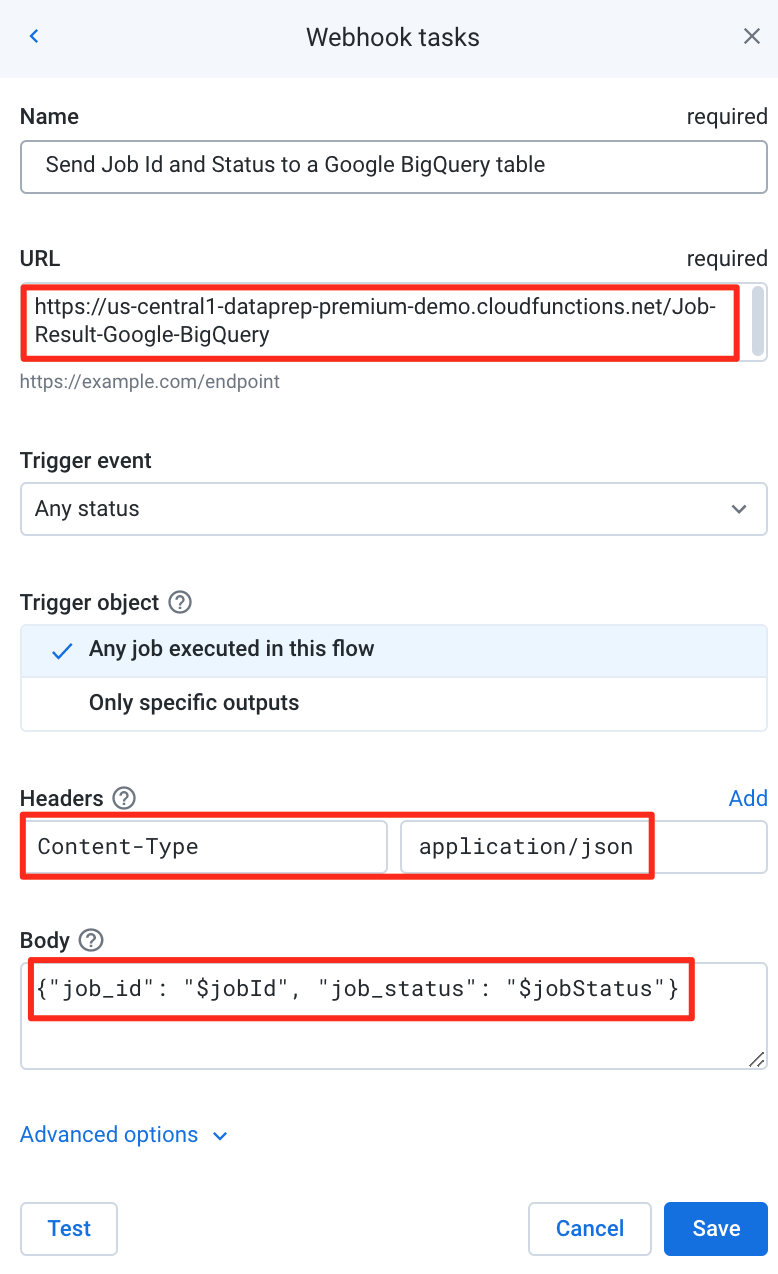
Task: Cancel webhook task editing
Action: tap(590, 1228)
